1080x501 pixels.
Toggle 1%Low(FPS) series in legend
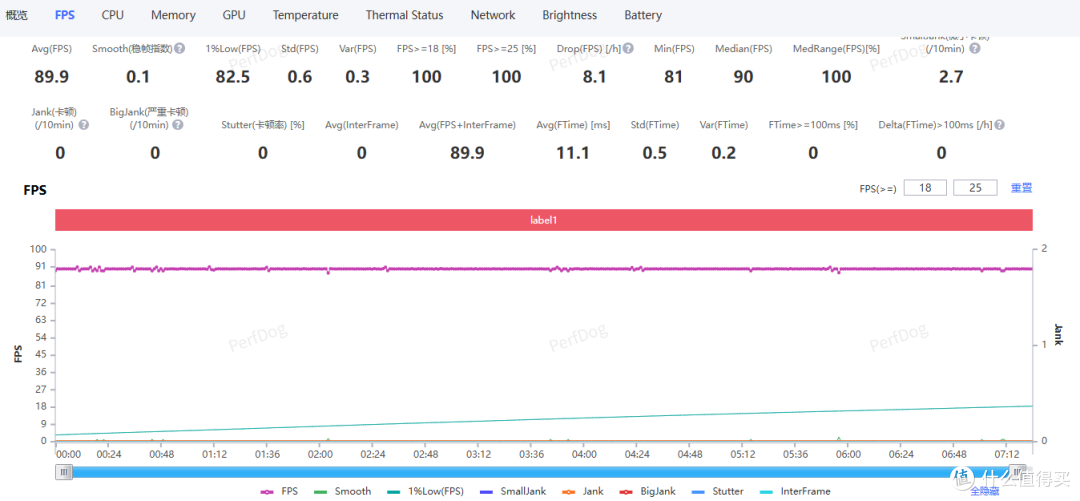click(x=425, y=491)
